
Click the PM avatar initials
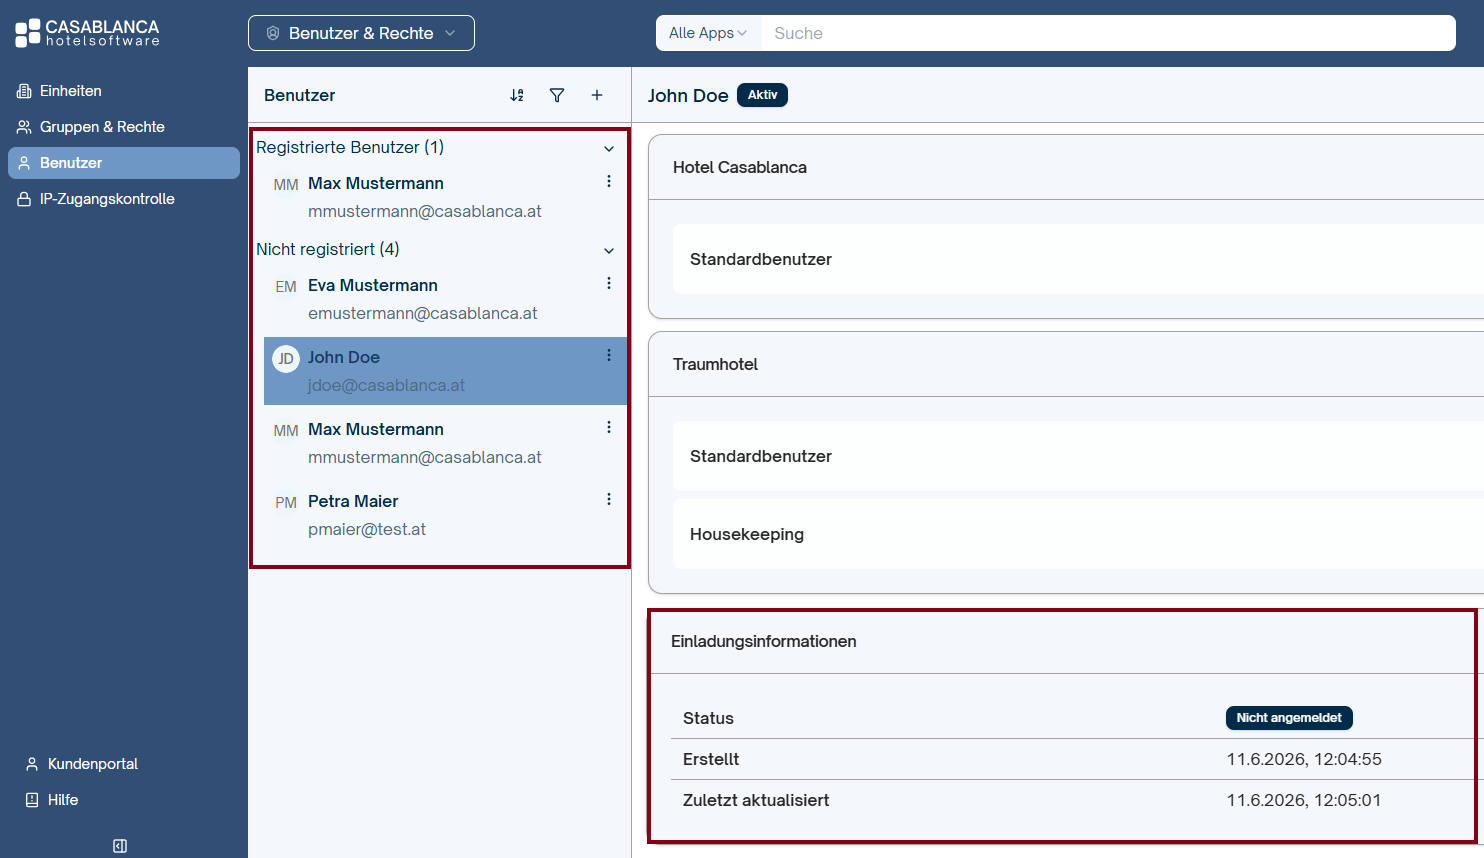click(286, 503)
